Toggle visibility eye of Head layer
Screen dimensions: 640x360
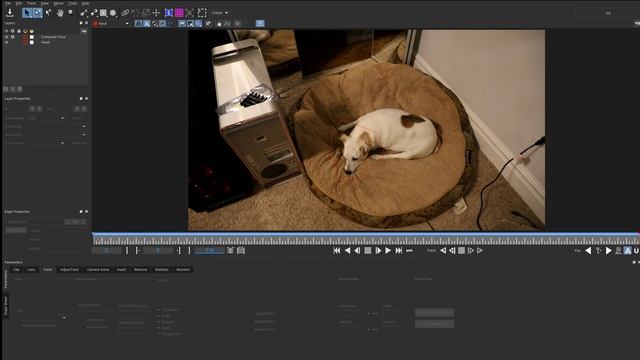click(x=6, y=42)
